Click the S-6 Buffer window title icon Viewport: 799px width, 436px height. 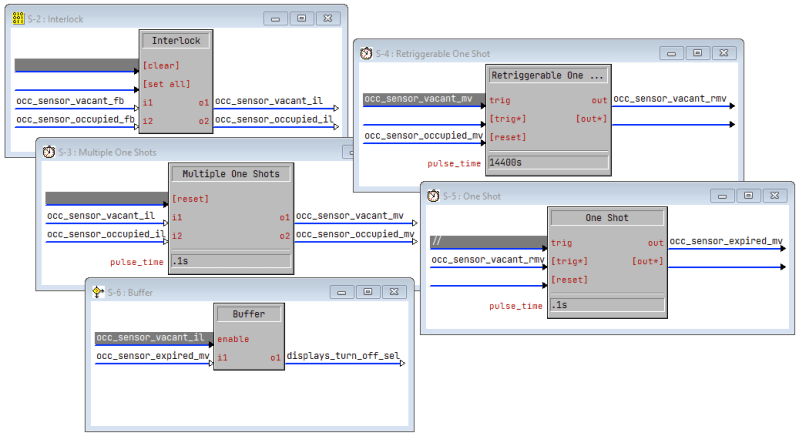click(97, 291)
